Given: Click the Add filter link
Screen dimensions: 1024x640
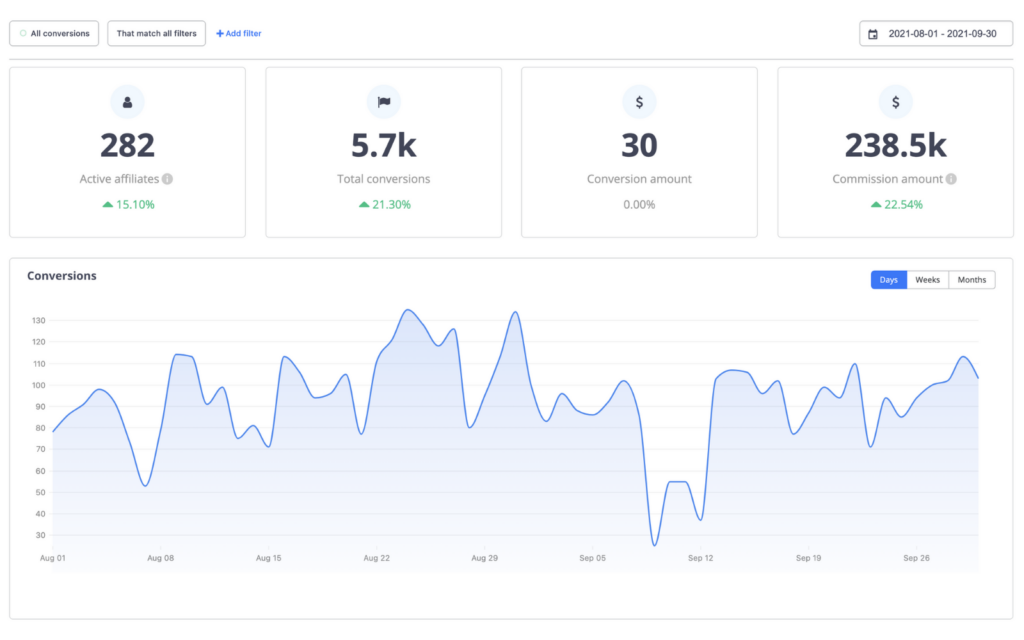Looking at the screenshot, I should tap(238, 33).
